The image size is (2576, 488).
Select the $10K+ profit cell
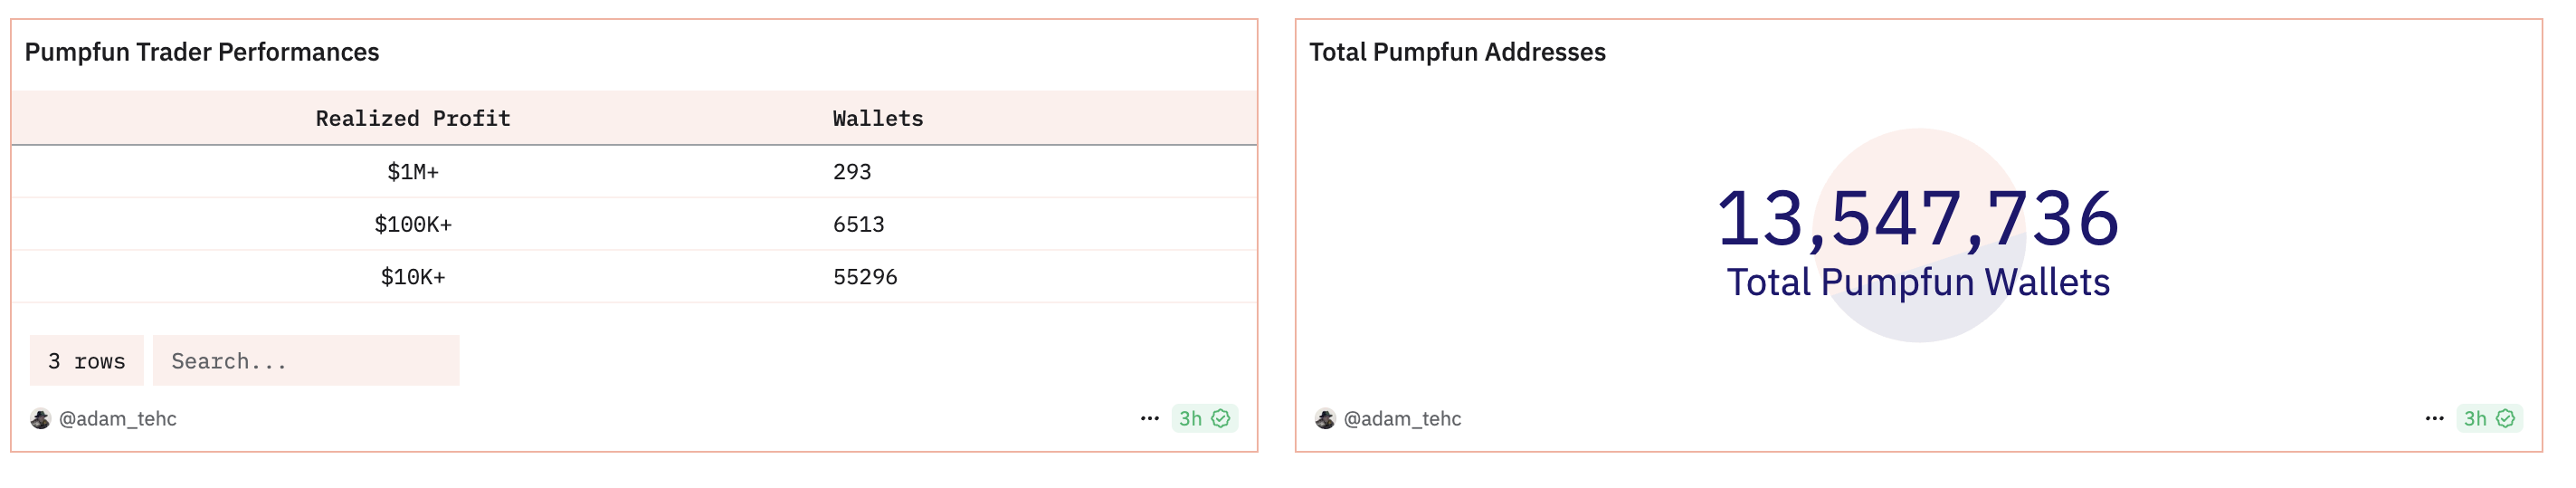(x=413, y=277)
